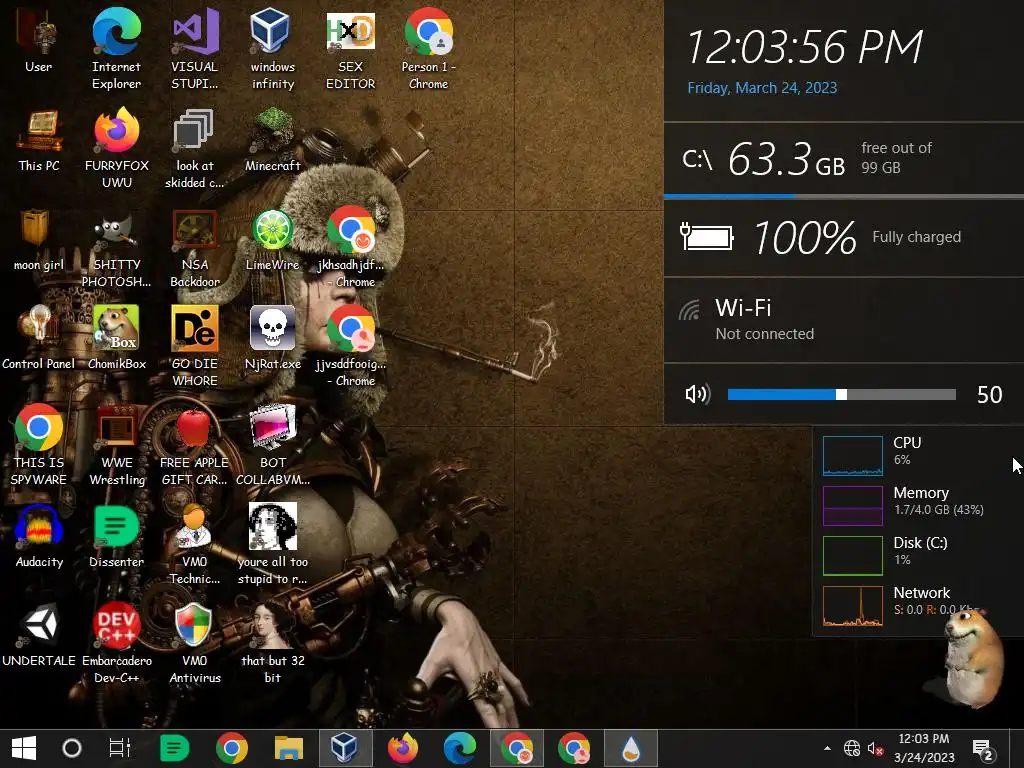Image resolution: width=1024 pixels, height=768 pixels.
Task: Open jkhsadhjdf... - Chrome shortcut
Action: 351,248
